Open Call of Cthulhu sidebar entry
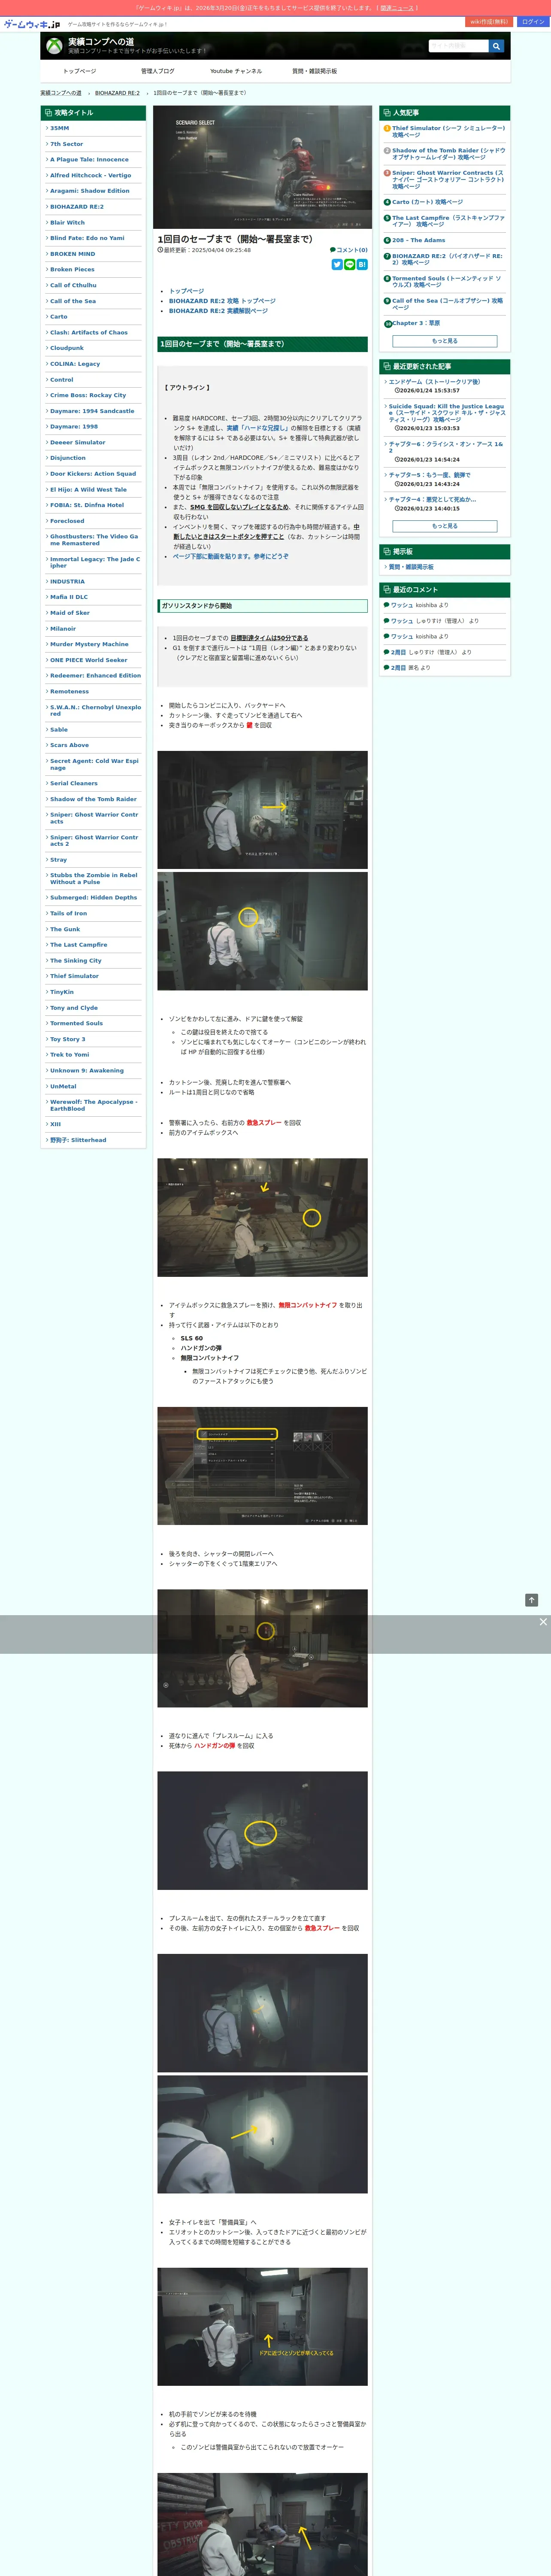The image size is (551, 2576). (74, 285)
